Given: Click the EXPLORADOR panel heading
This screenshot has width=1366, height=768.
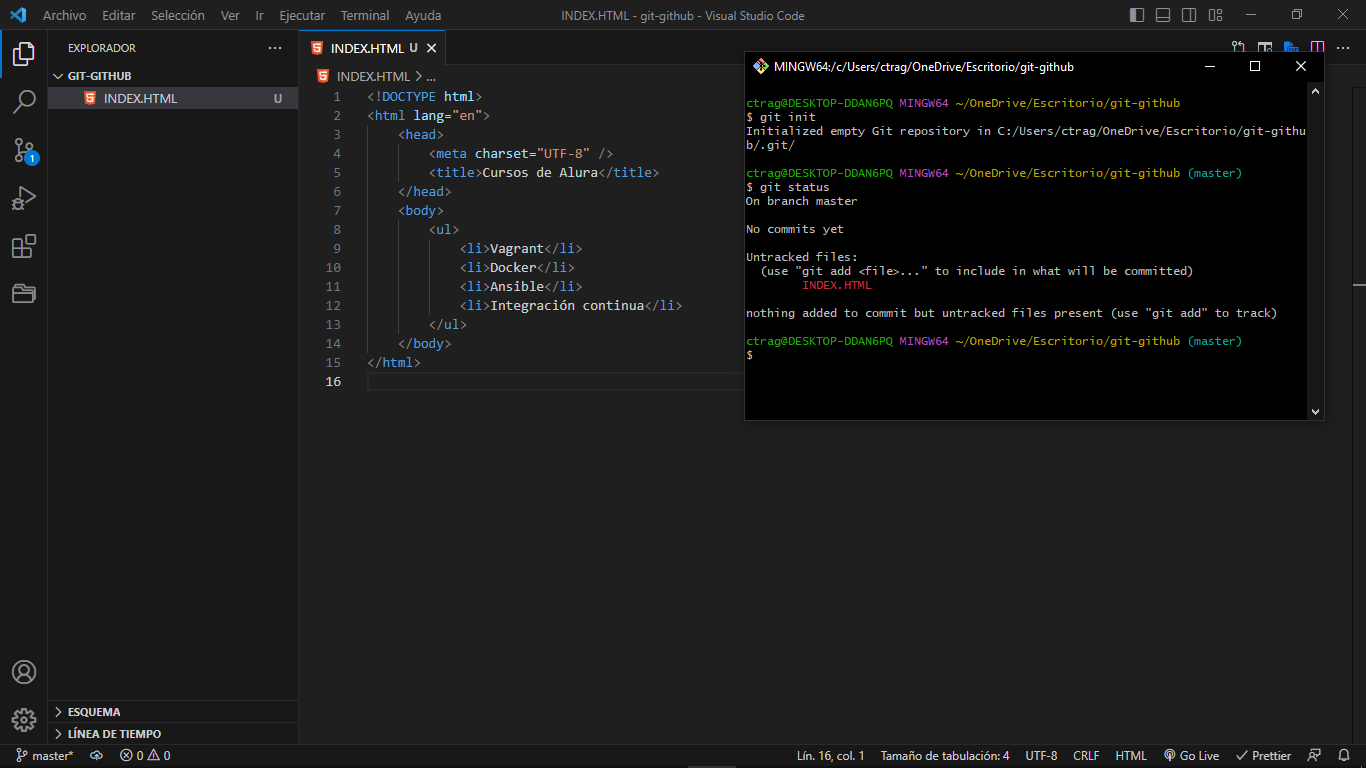Looking at the screenshot, I should (x=102, y=48).
